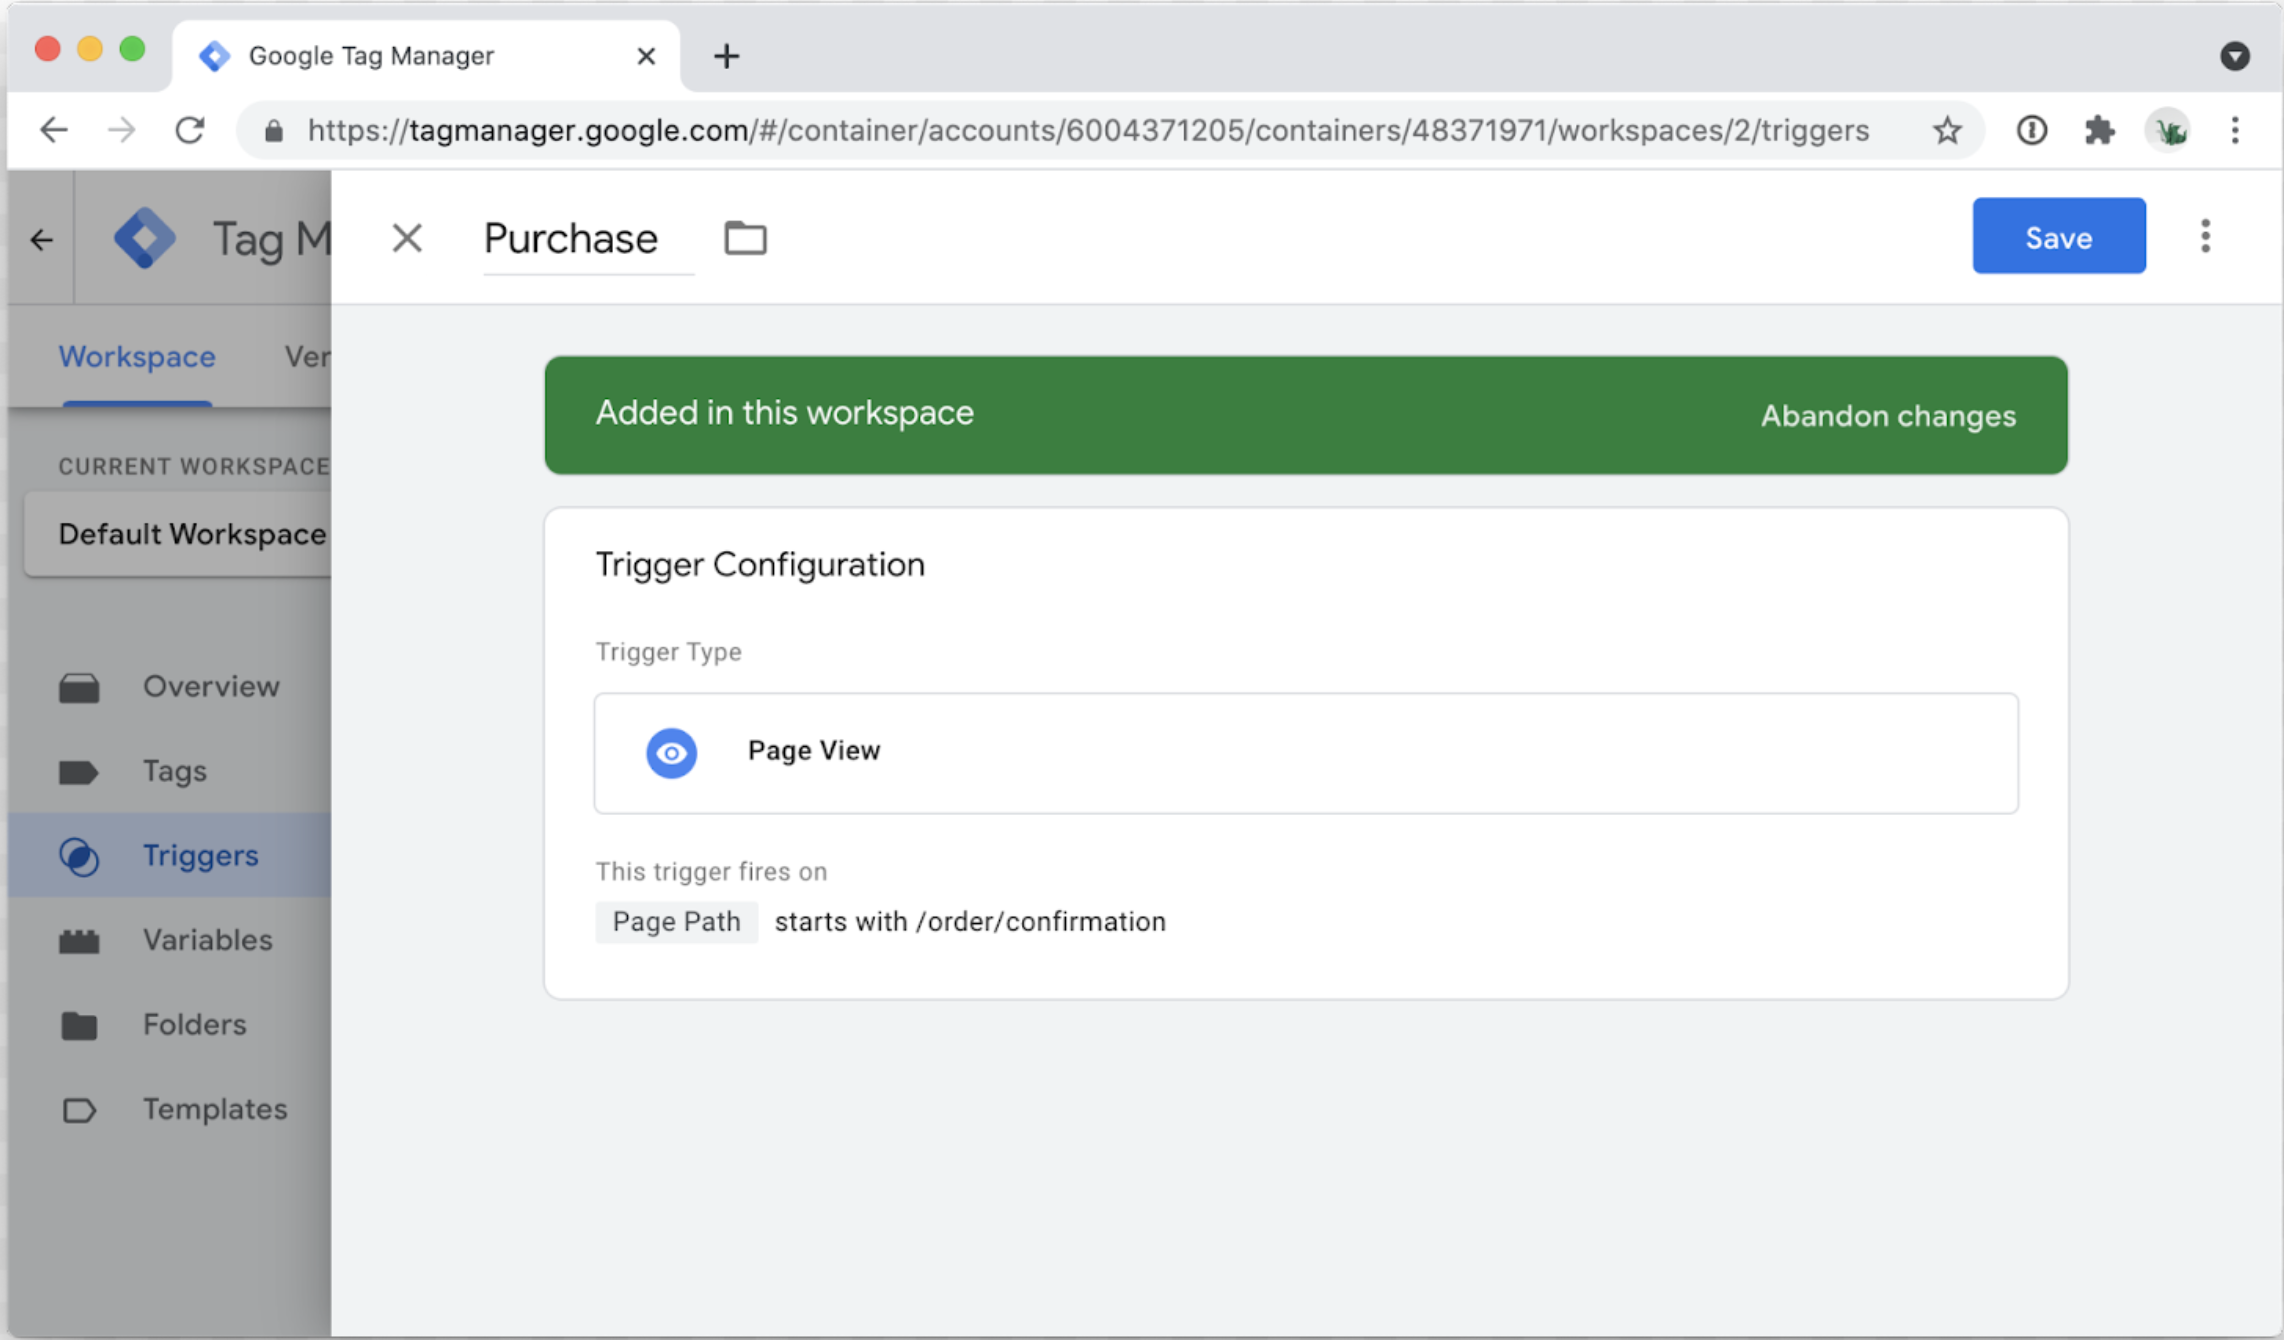Screen dimensions: 2284x1340
Task: Close the Google Tag Manager tab
Action: [x=646, y=56]
